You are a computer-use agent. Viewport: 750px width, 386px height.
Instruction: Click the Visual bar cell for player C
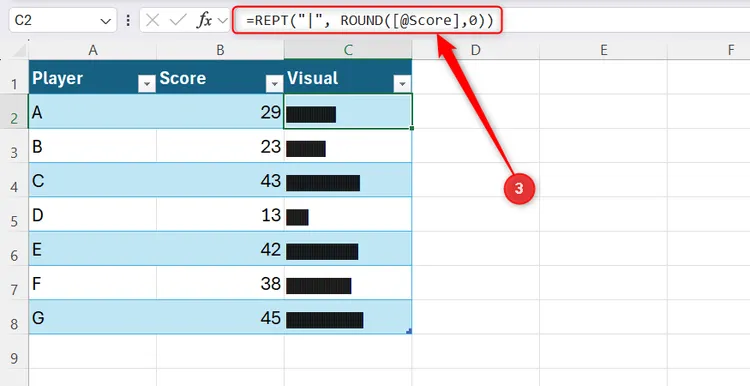tap(348, 180)
